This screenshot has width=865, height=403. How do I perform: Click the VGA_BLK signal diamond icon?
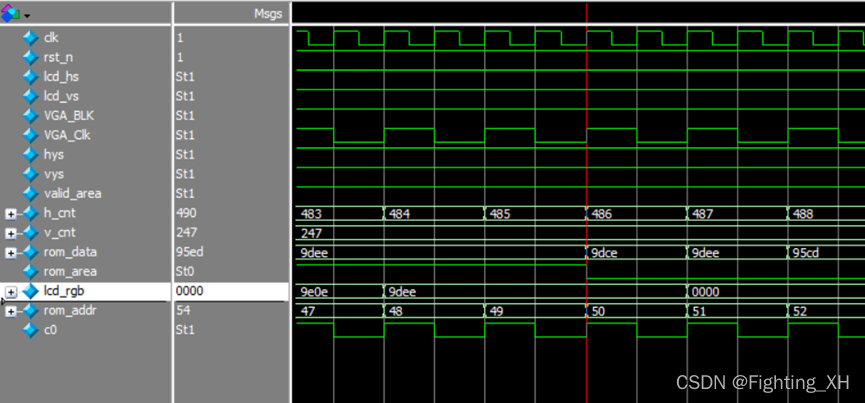click(x=30, y=116)
